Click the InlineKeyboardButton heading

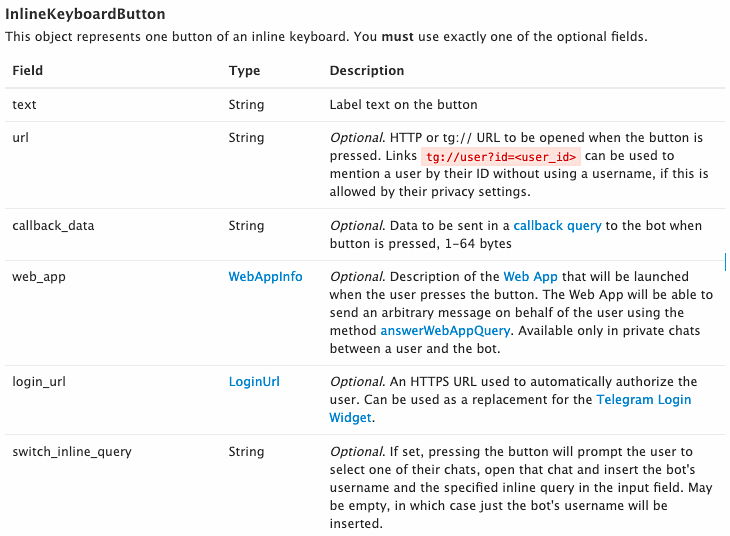point(85,14)
